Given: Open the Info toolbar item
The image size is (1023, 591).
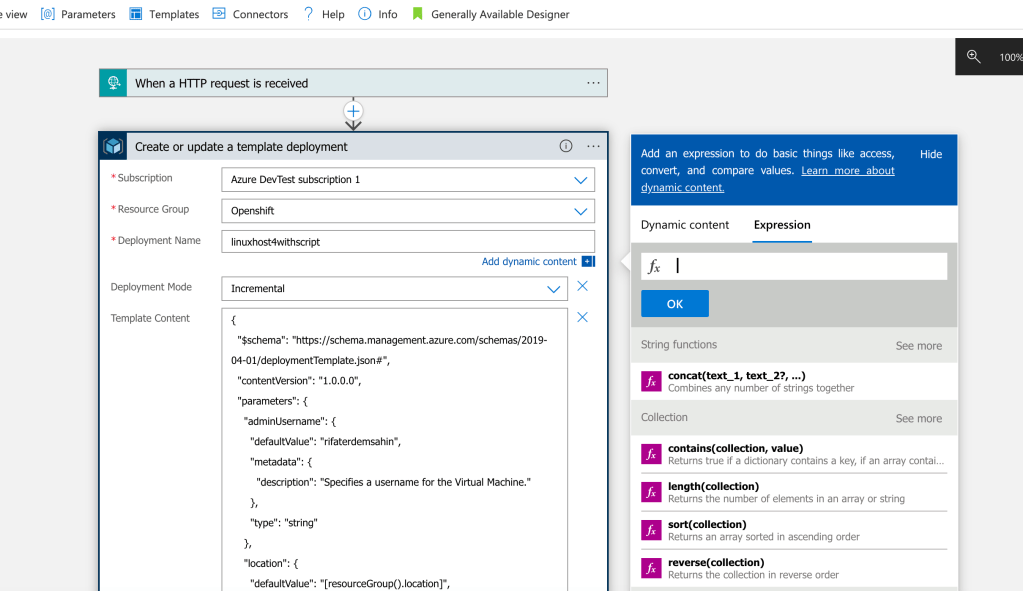Looking at the screenshot, I should (x=378, y=14).
